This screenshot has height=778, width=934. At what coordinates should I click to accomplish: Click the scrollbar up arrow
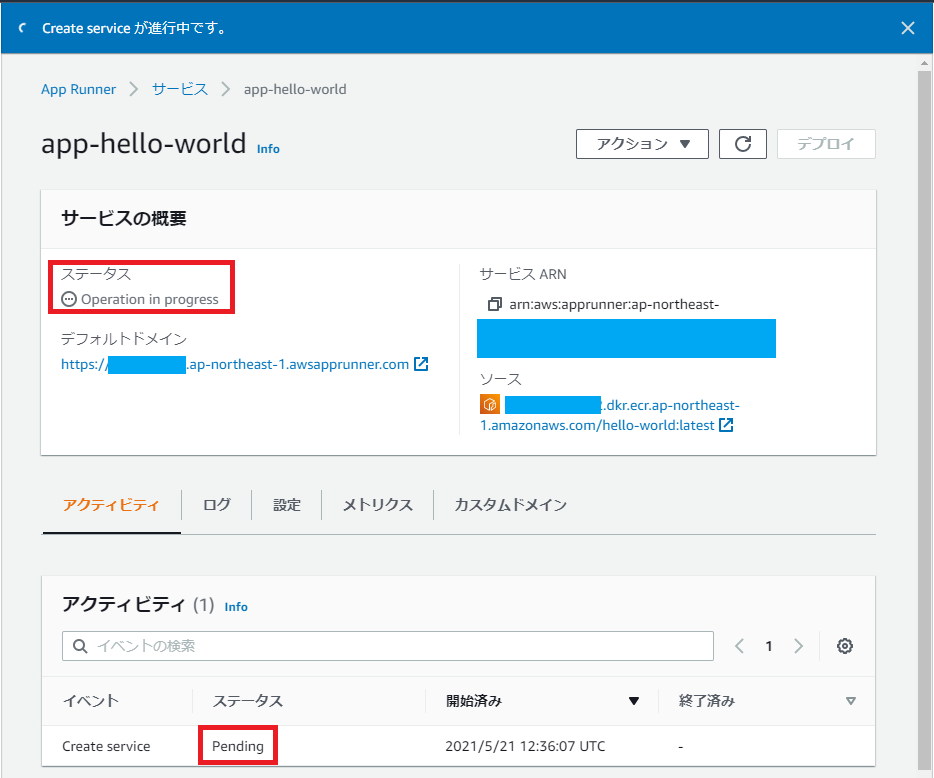924,63
